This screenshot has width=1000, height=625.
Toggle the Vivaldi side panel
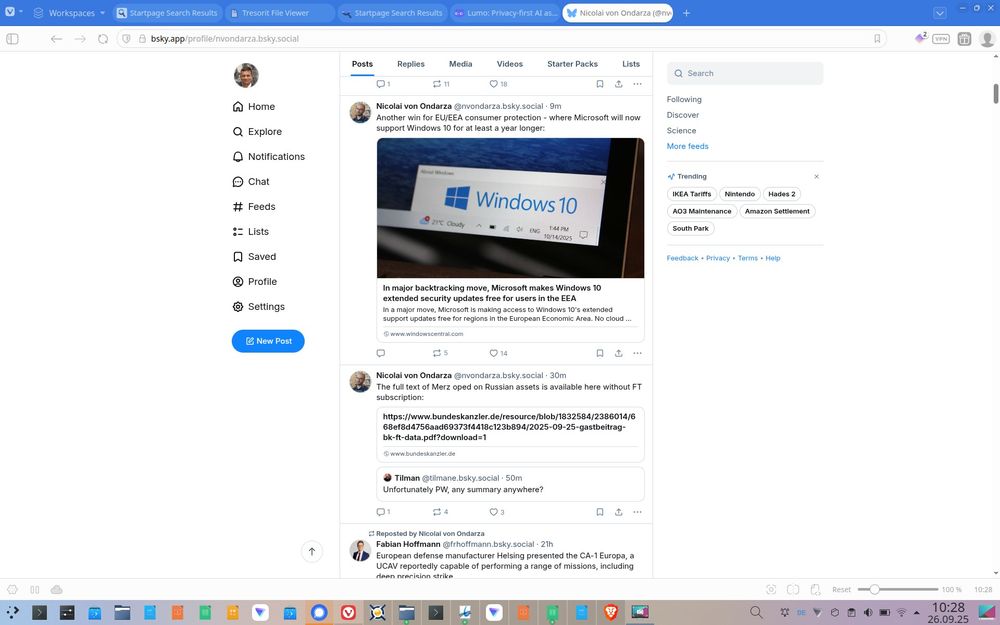click(12, 39)
